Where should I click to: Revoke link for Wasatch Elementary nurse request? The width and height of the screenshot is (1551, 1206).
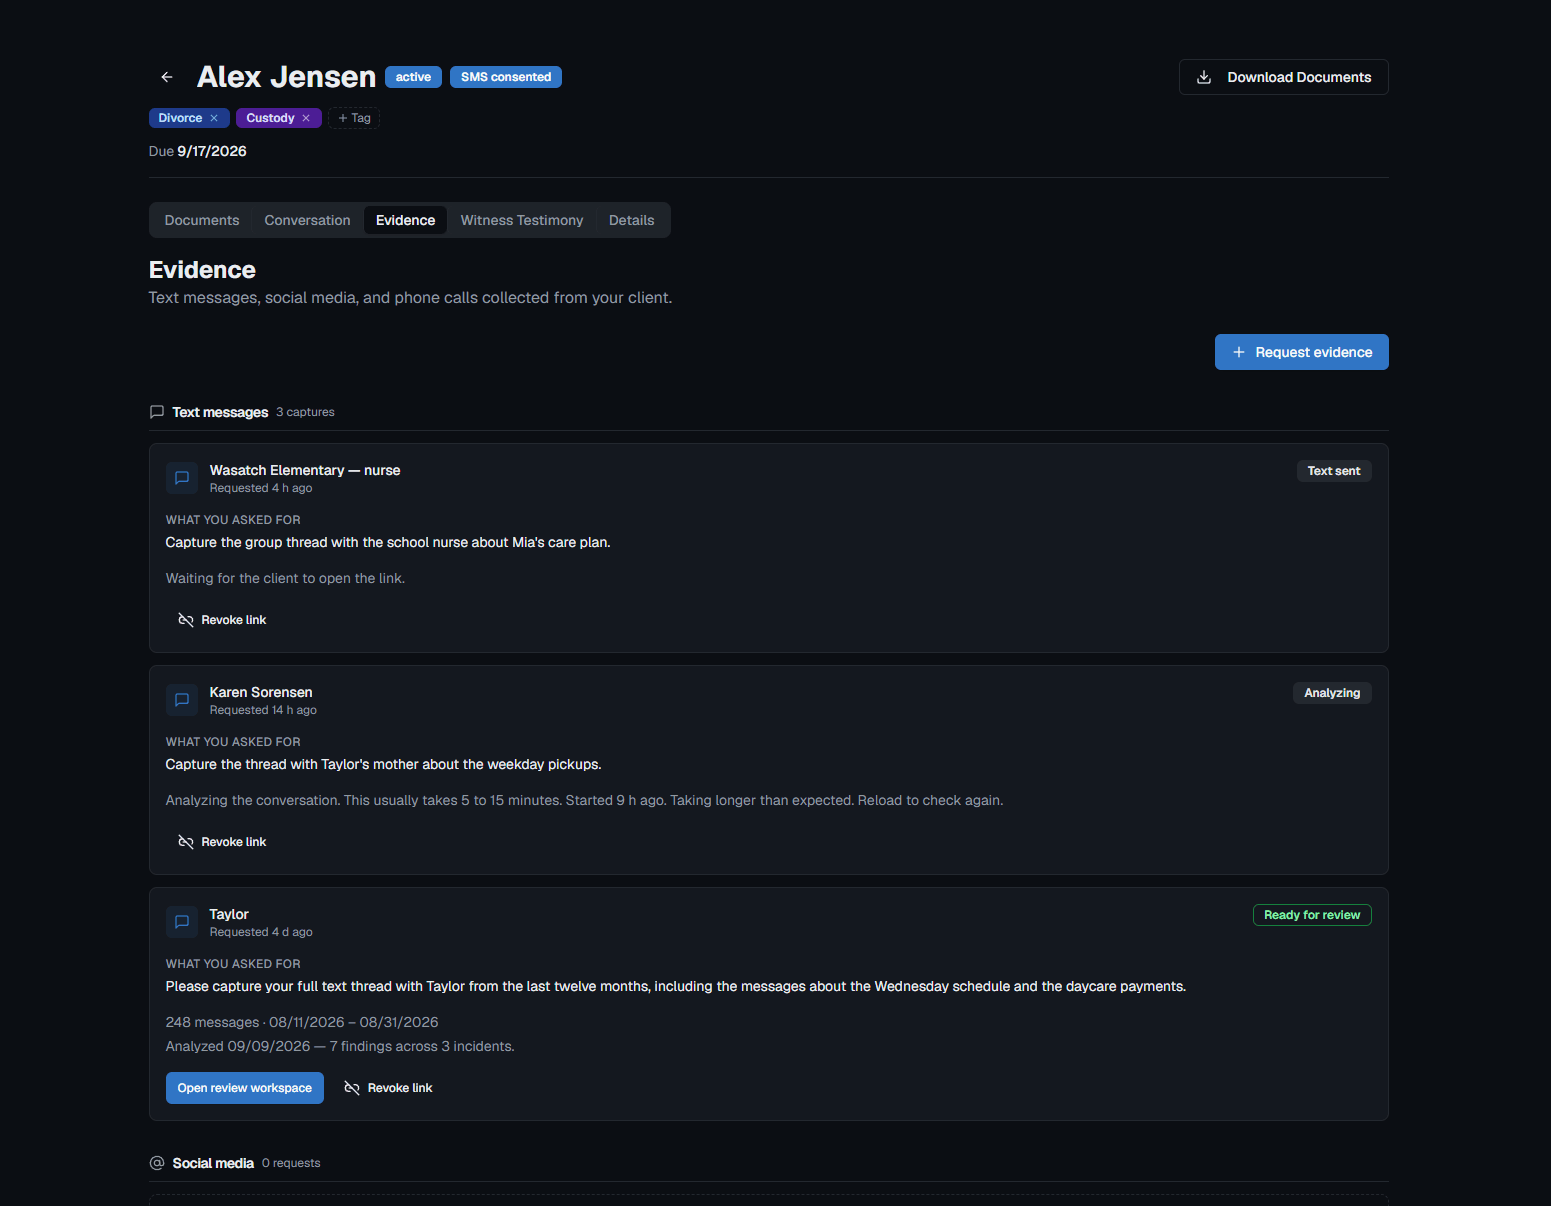click(222, 620)
